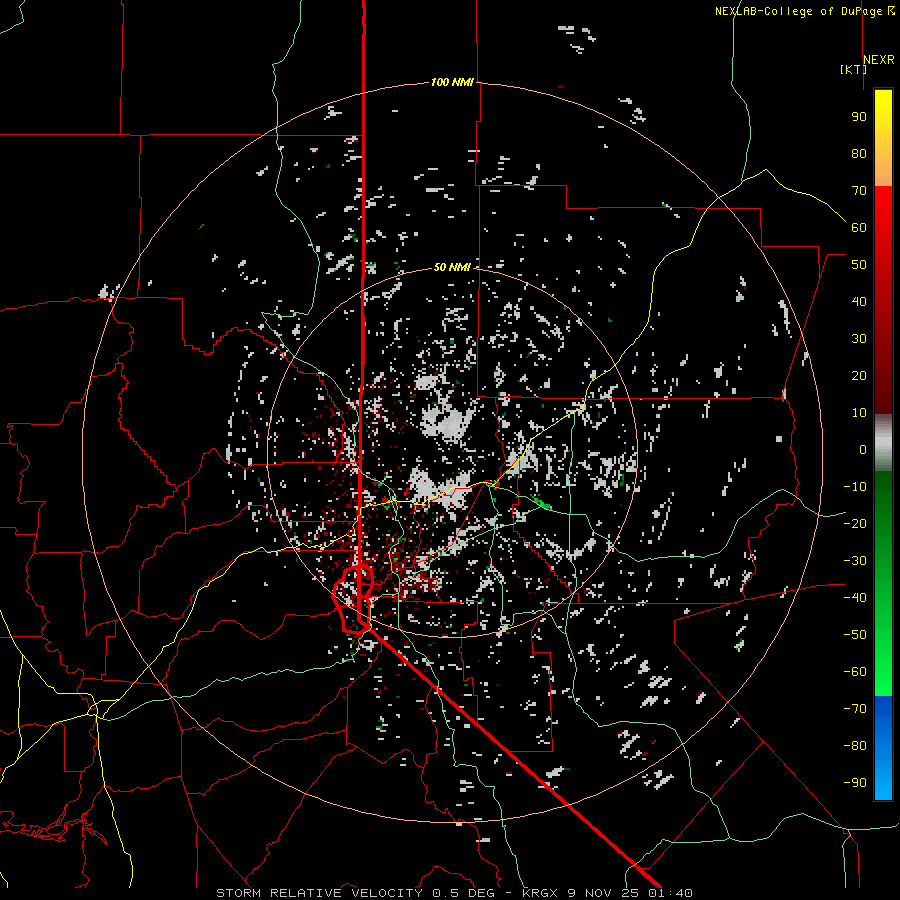Click the large gray echo blob inside 50 NMI ring
The width and height of the screenshot is (900, 900).
448,422
